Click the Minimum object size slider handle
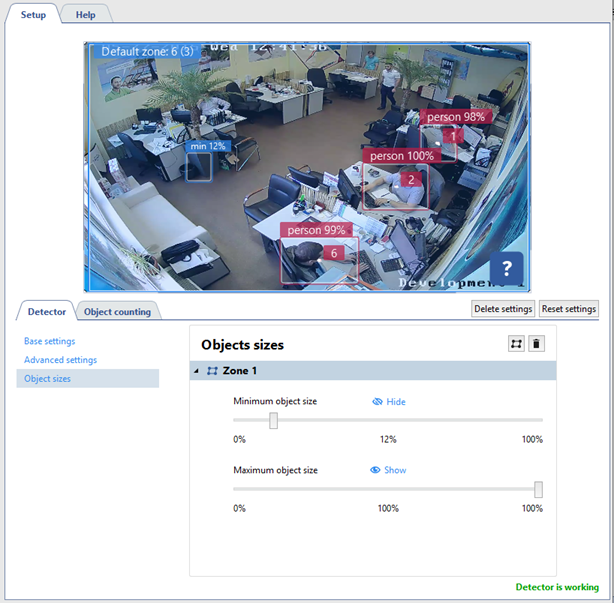 (273, 421)
